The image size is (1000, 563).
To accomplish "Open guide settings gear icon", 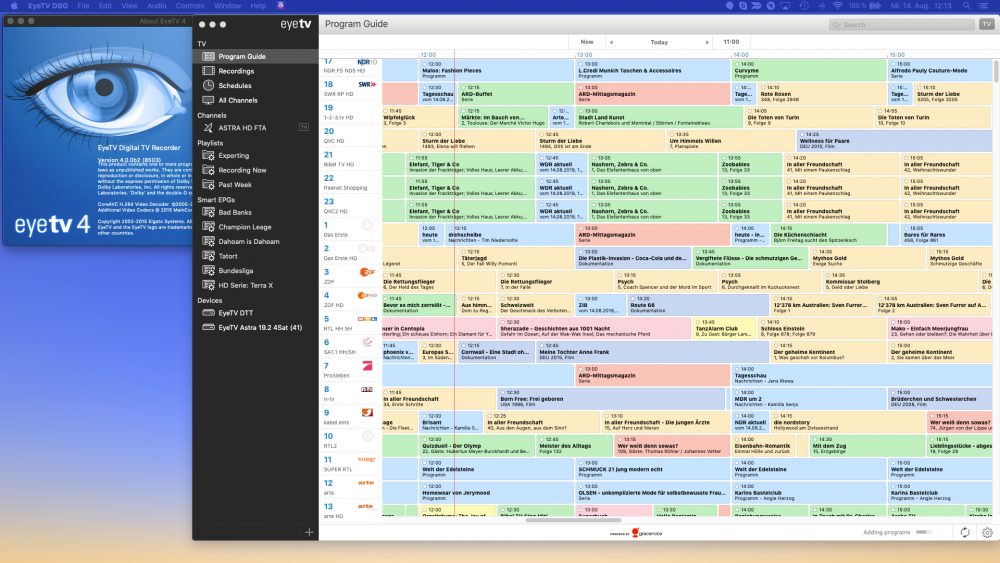I will point(987,532).
